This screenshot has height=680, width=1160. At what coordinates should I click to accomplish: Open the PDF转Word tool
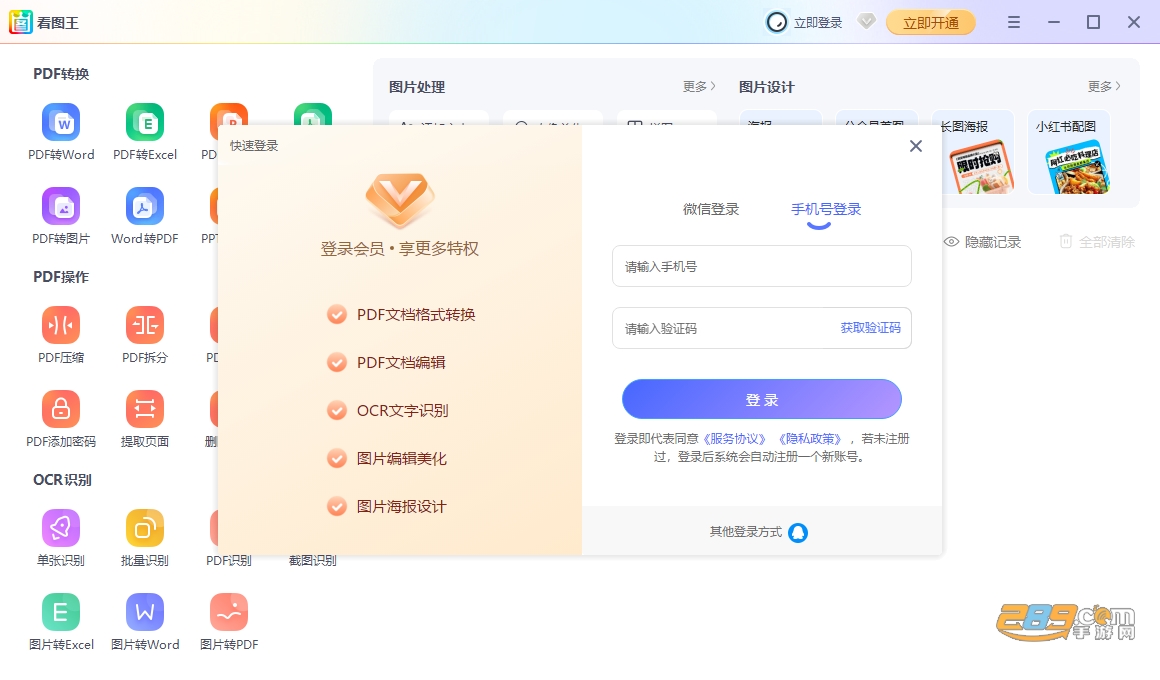point(61,132)
